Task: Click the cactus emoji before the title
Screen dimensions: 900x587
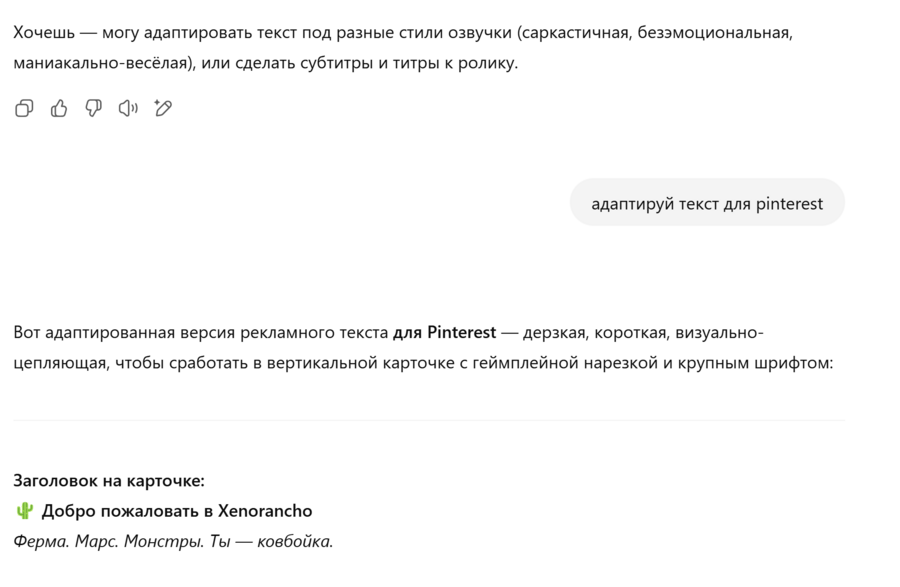Action: [25, 511]
